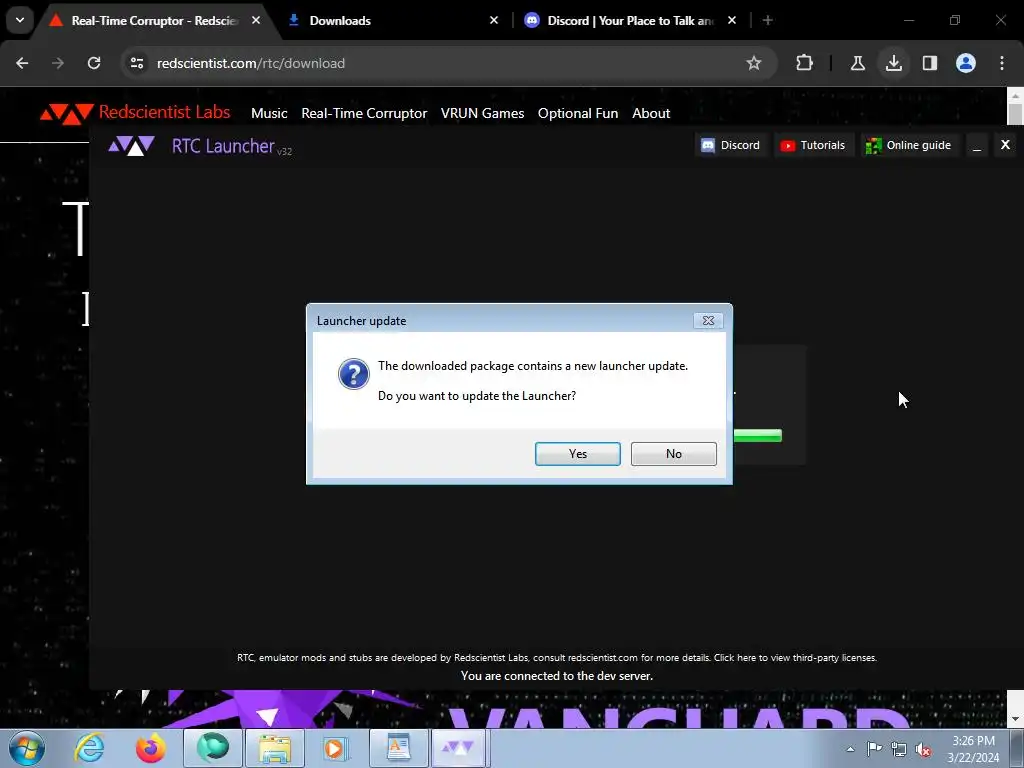
Task: Close the Discord browser tab
Action: tap(731, 21)
